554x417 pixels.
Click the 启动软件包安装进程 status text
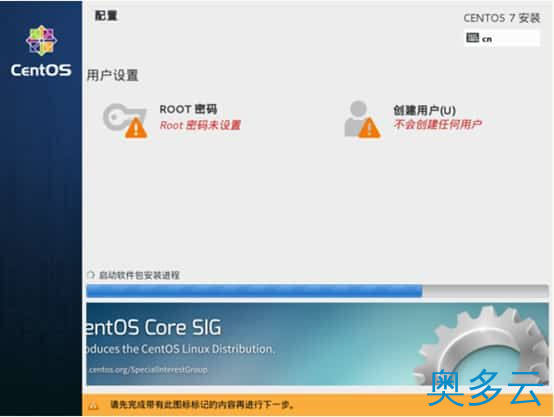coord(139,275)
